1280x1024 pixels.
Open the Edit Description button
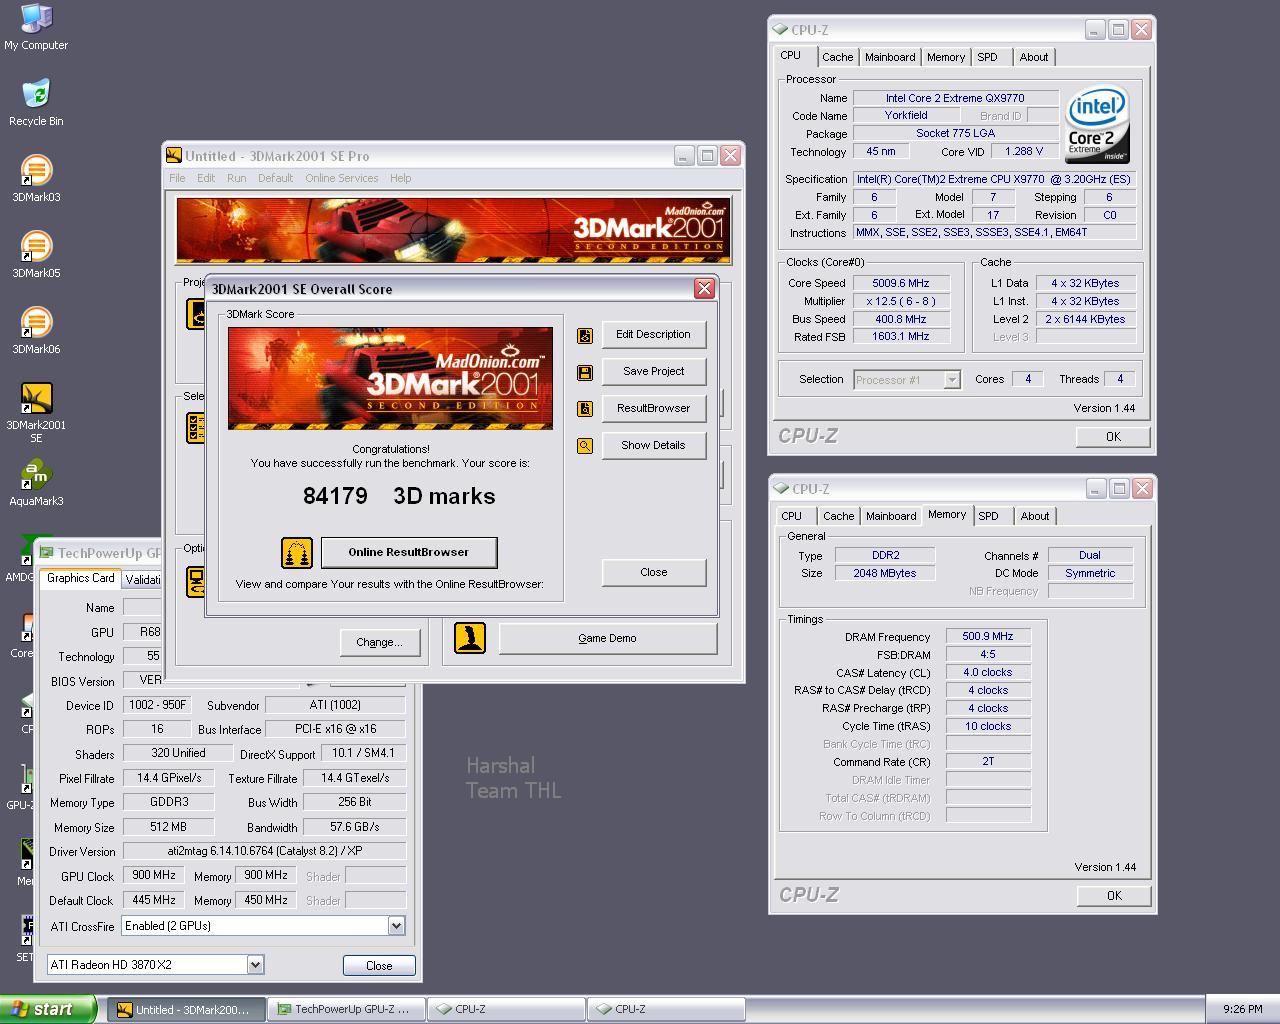653,335
